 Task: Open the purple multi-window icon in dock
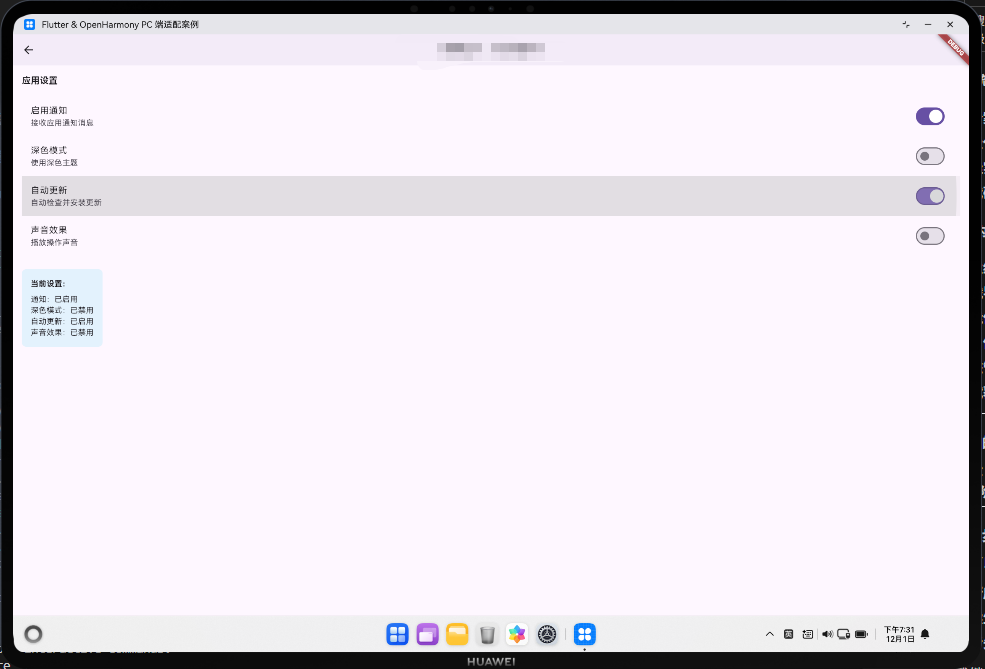[x=427, y=634]
